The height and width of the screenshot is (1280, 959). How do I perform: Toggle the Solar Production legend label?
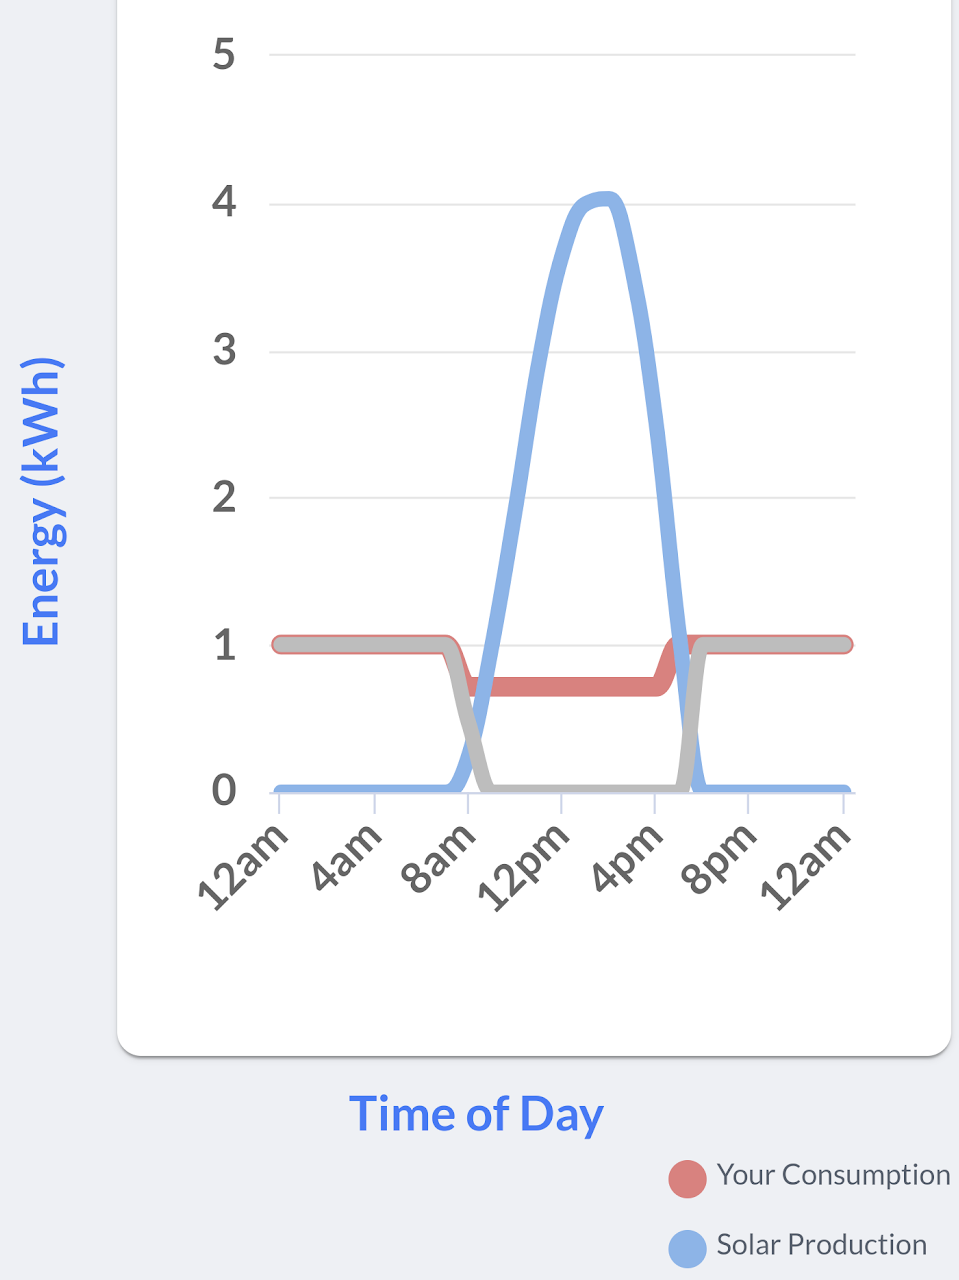click(821, 1245)
